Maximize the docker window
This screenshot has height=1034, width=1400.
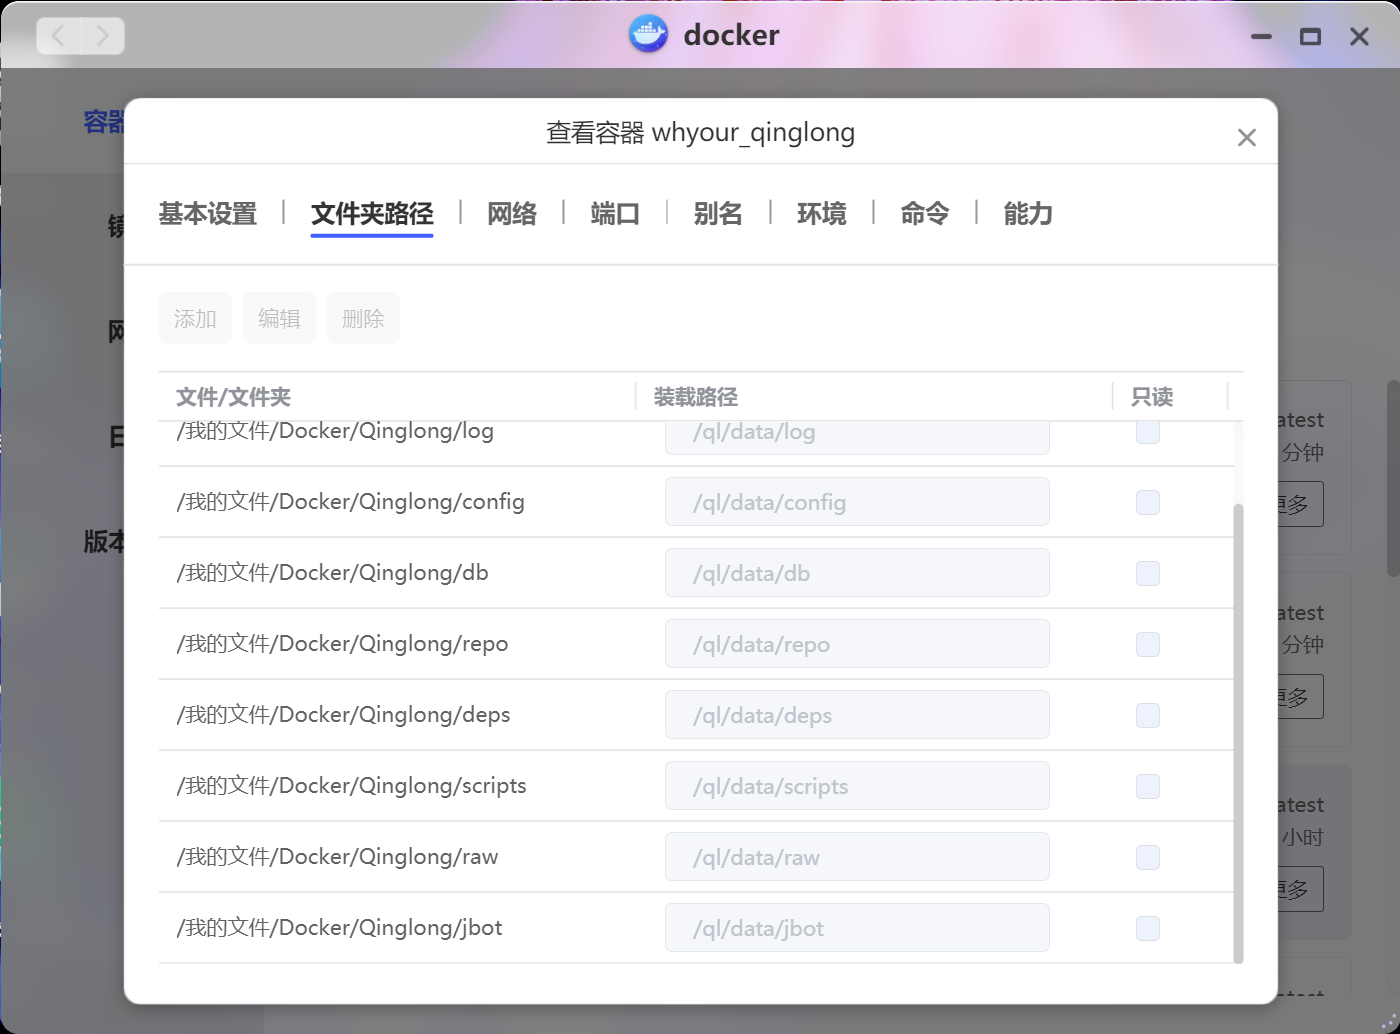[1310, 37]
